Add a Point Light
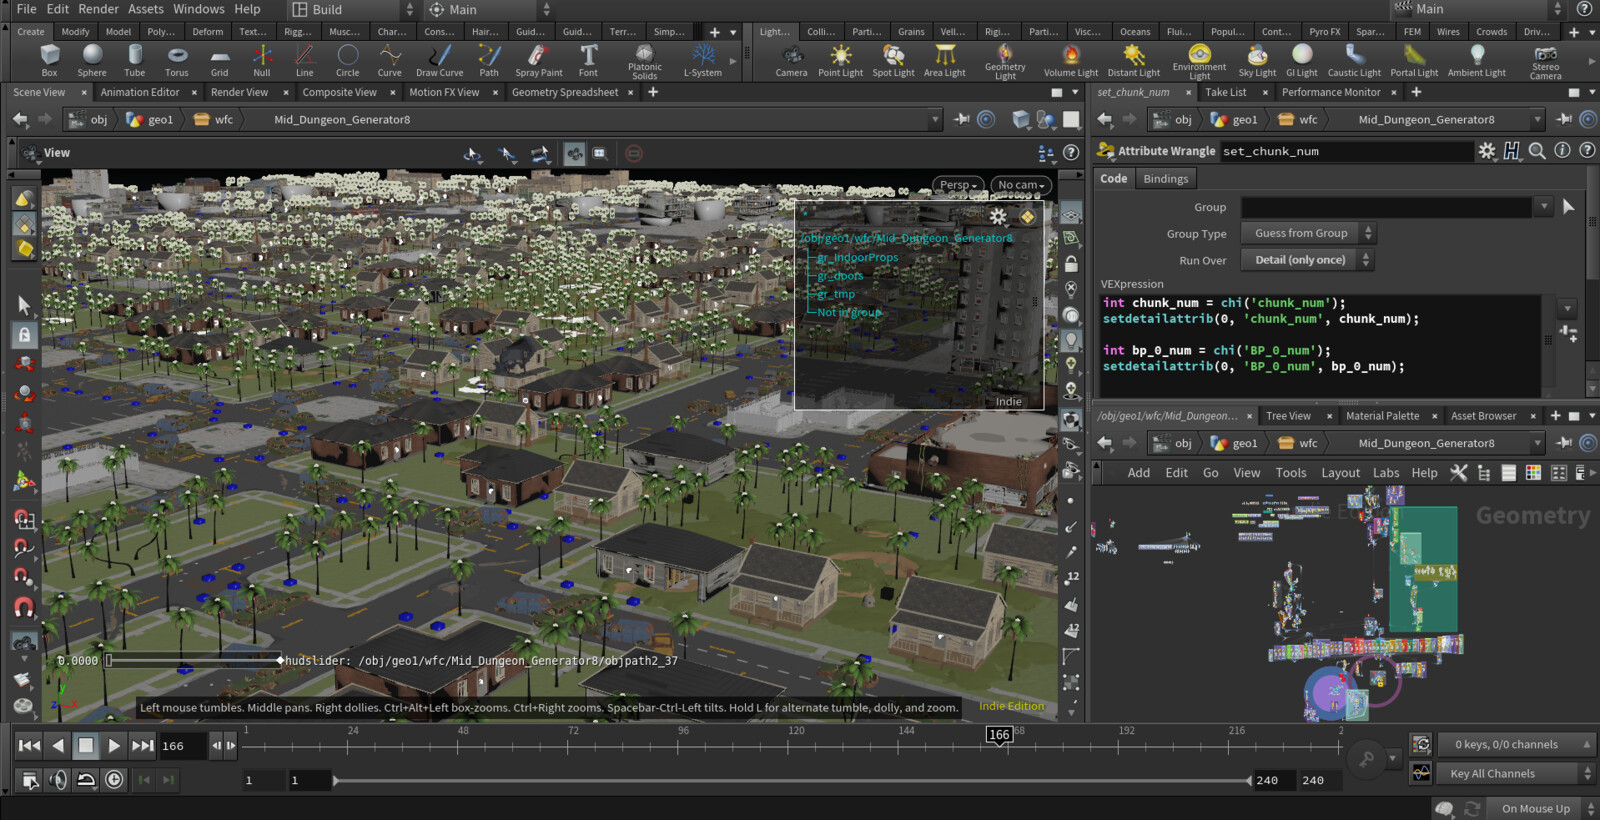This screenshot has height=820, width=1600. 841,60
